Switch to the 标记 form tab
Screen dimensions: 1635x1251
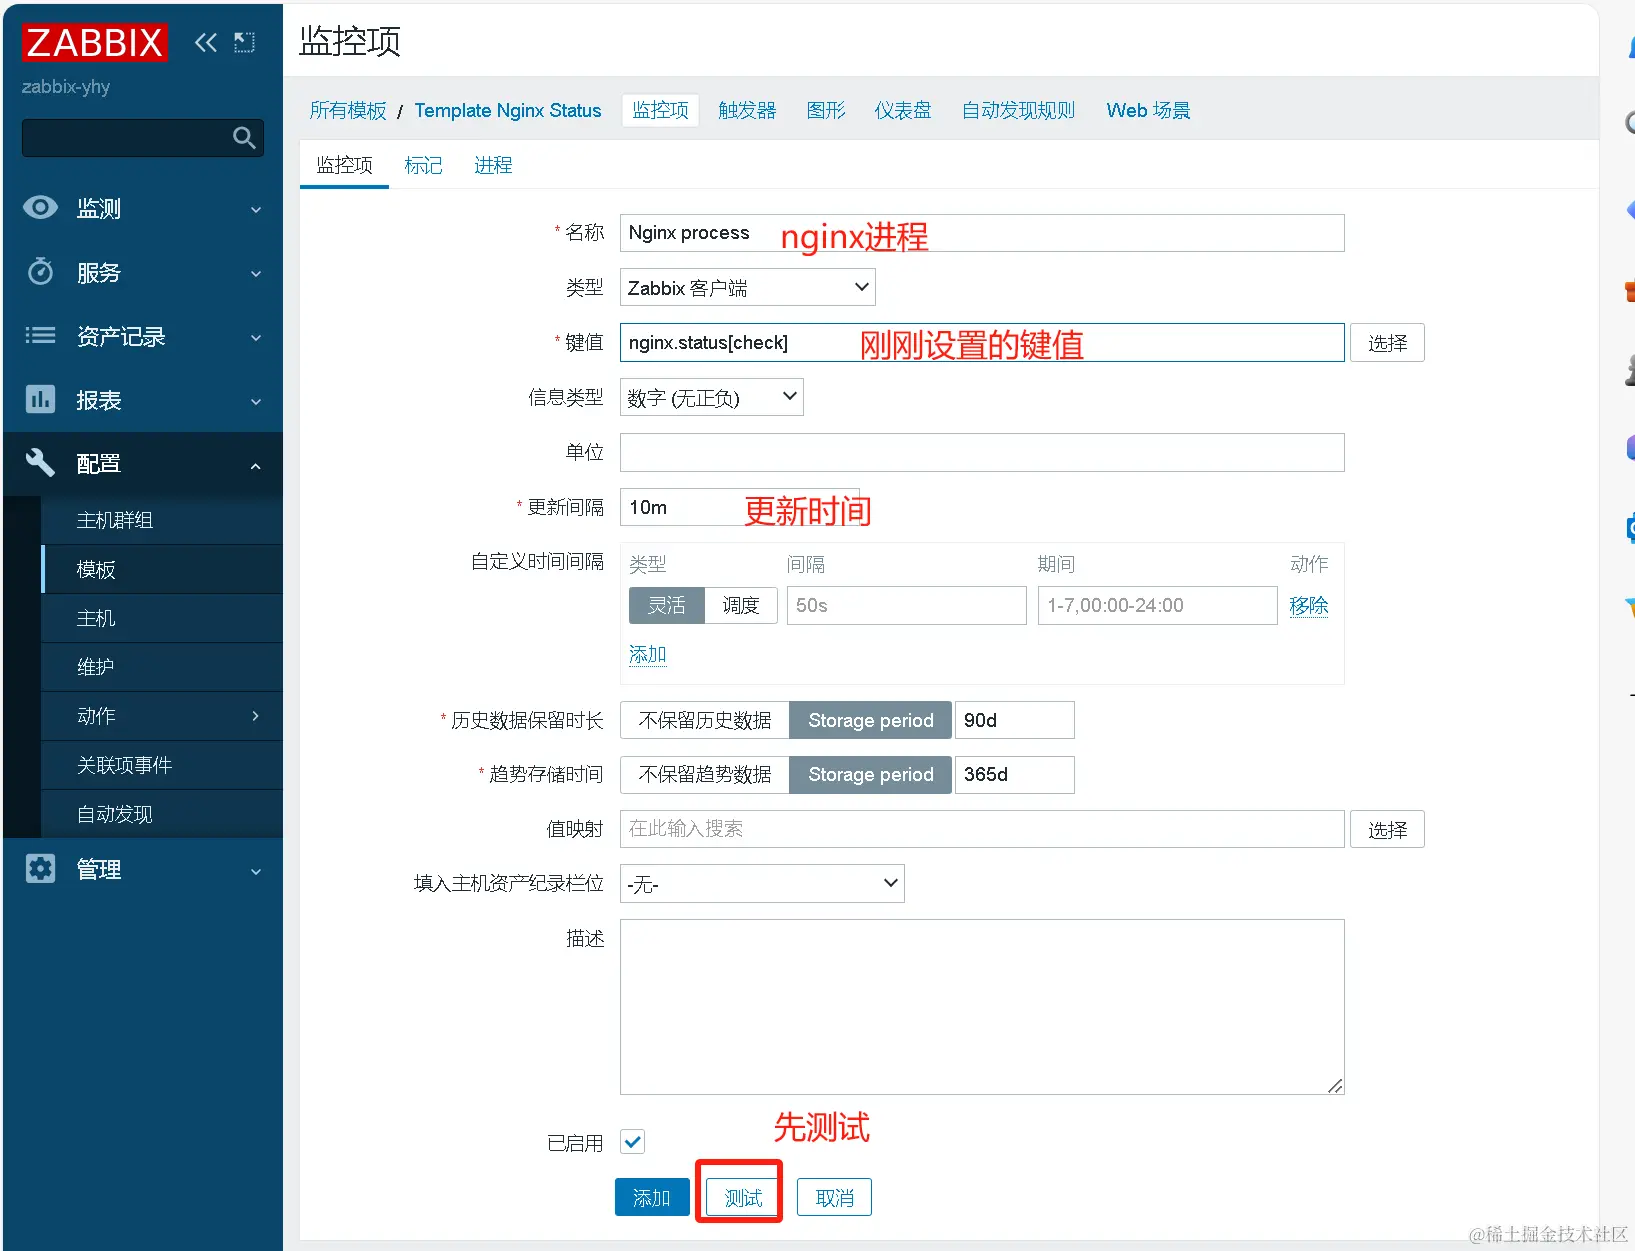[423, 165]
